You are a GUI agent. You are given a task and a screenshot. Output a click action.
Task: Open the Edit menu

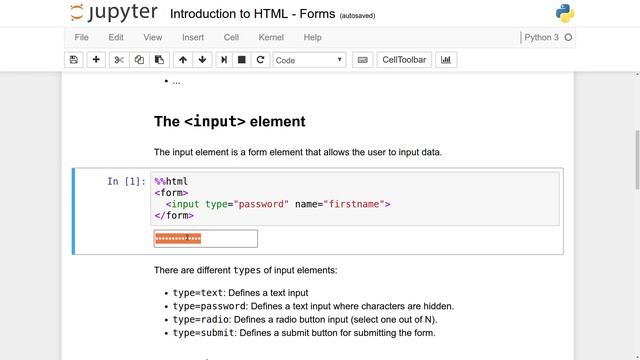click(116, 37)
